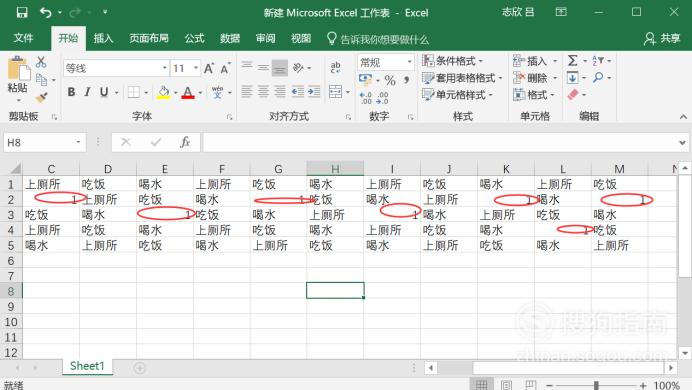Select the Sheet1 tab

coord(87,366)
